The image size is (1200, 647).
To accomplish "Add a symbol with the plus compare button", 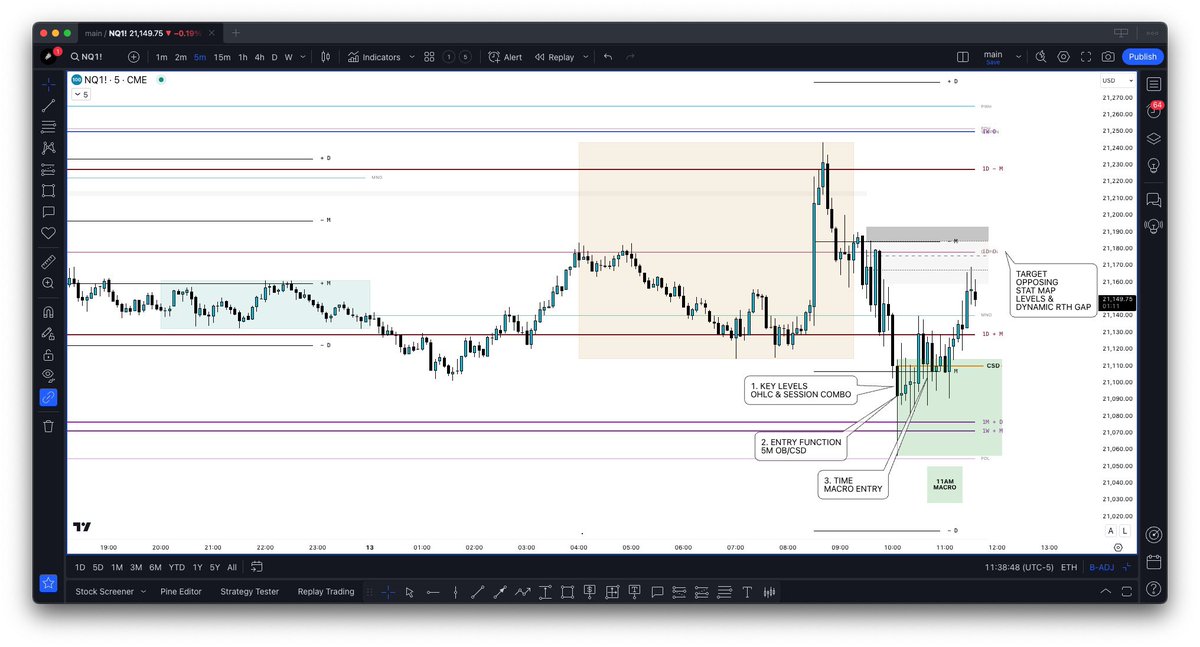I will [x=134, y=57].
